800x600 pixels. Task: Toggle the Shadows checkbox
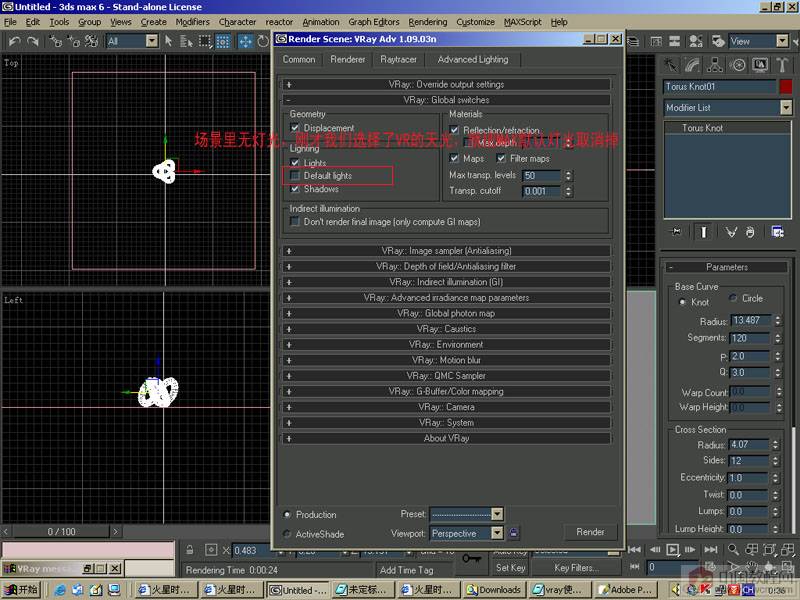tap(295, 189)
